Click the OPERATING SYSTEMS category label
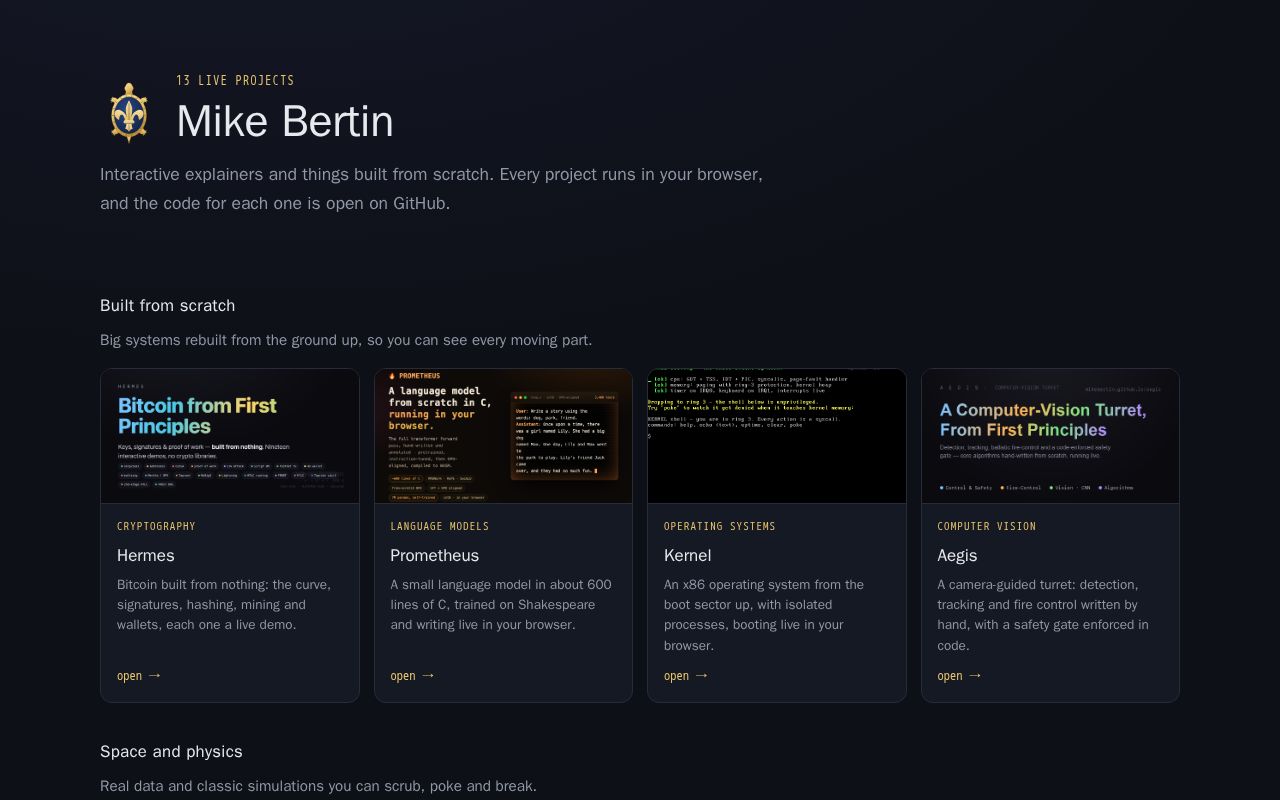This screenshot has height=800, width=1280. [x=720, y=526]
